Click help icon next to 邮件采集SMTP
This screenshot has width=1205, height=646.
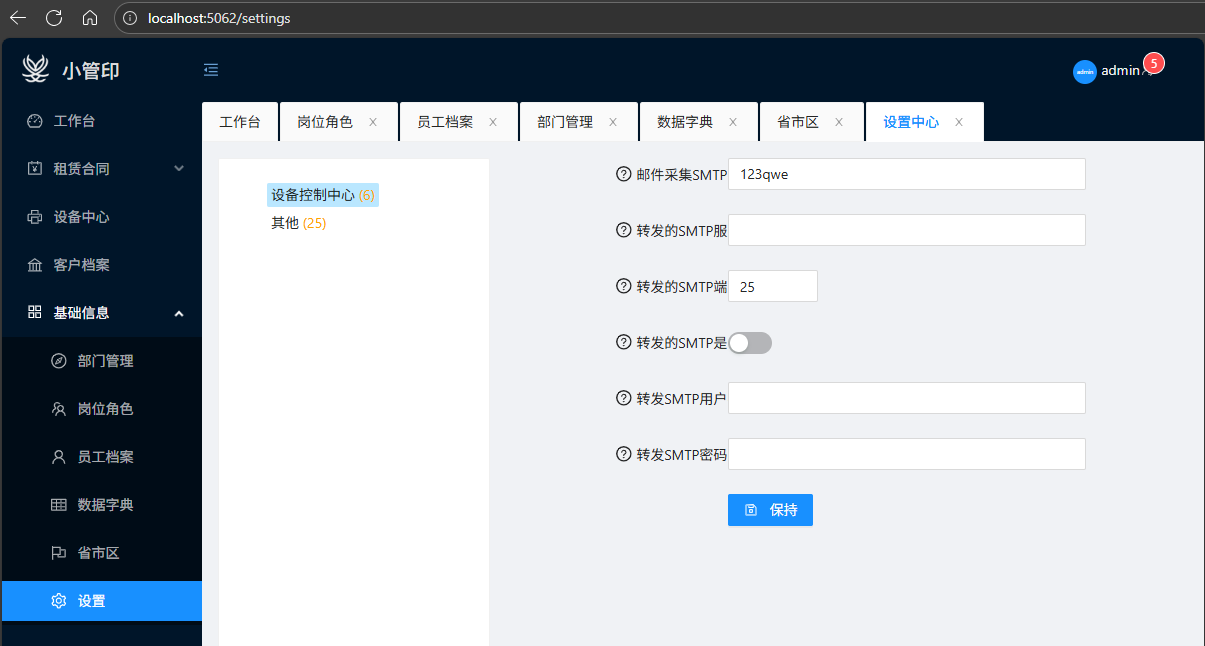(x=624, y=174)
